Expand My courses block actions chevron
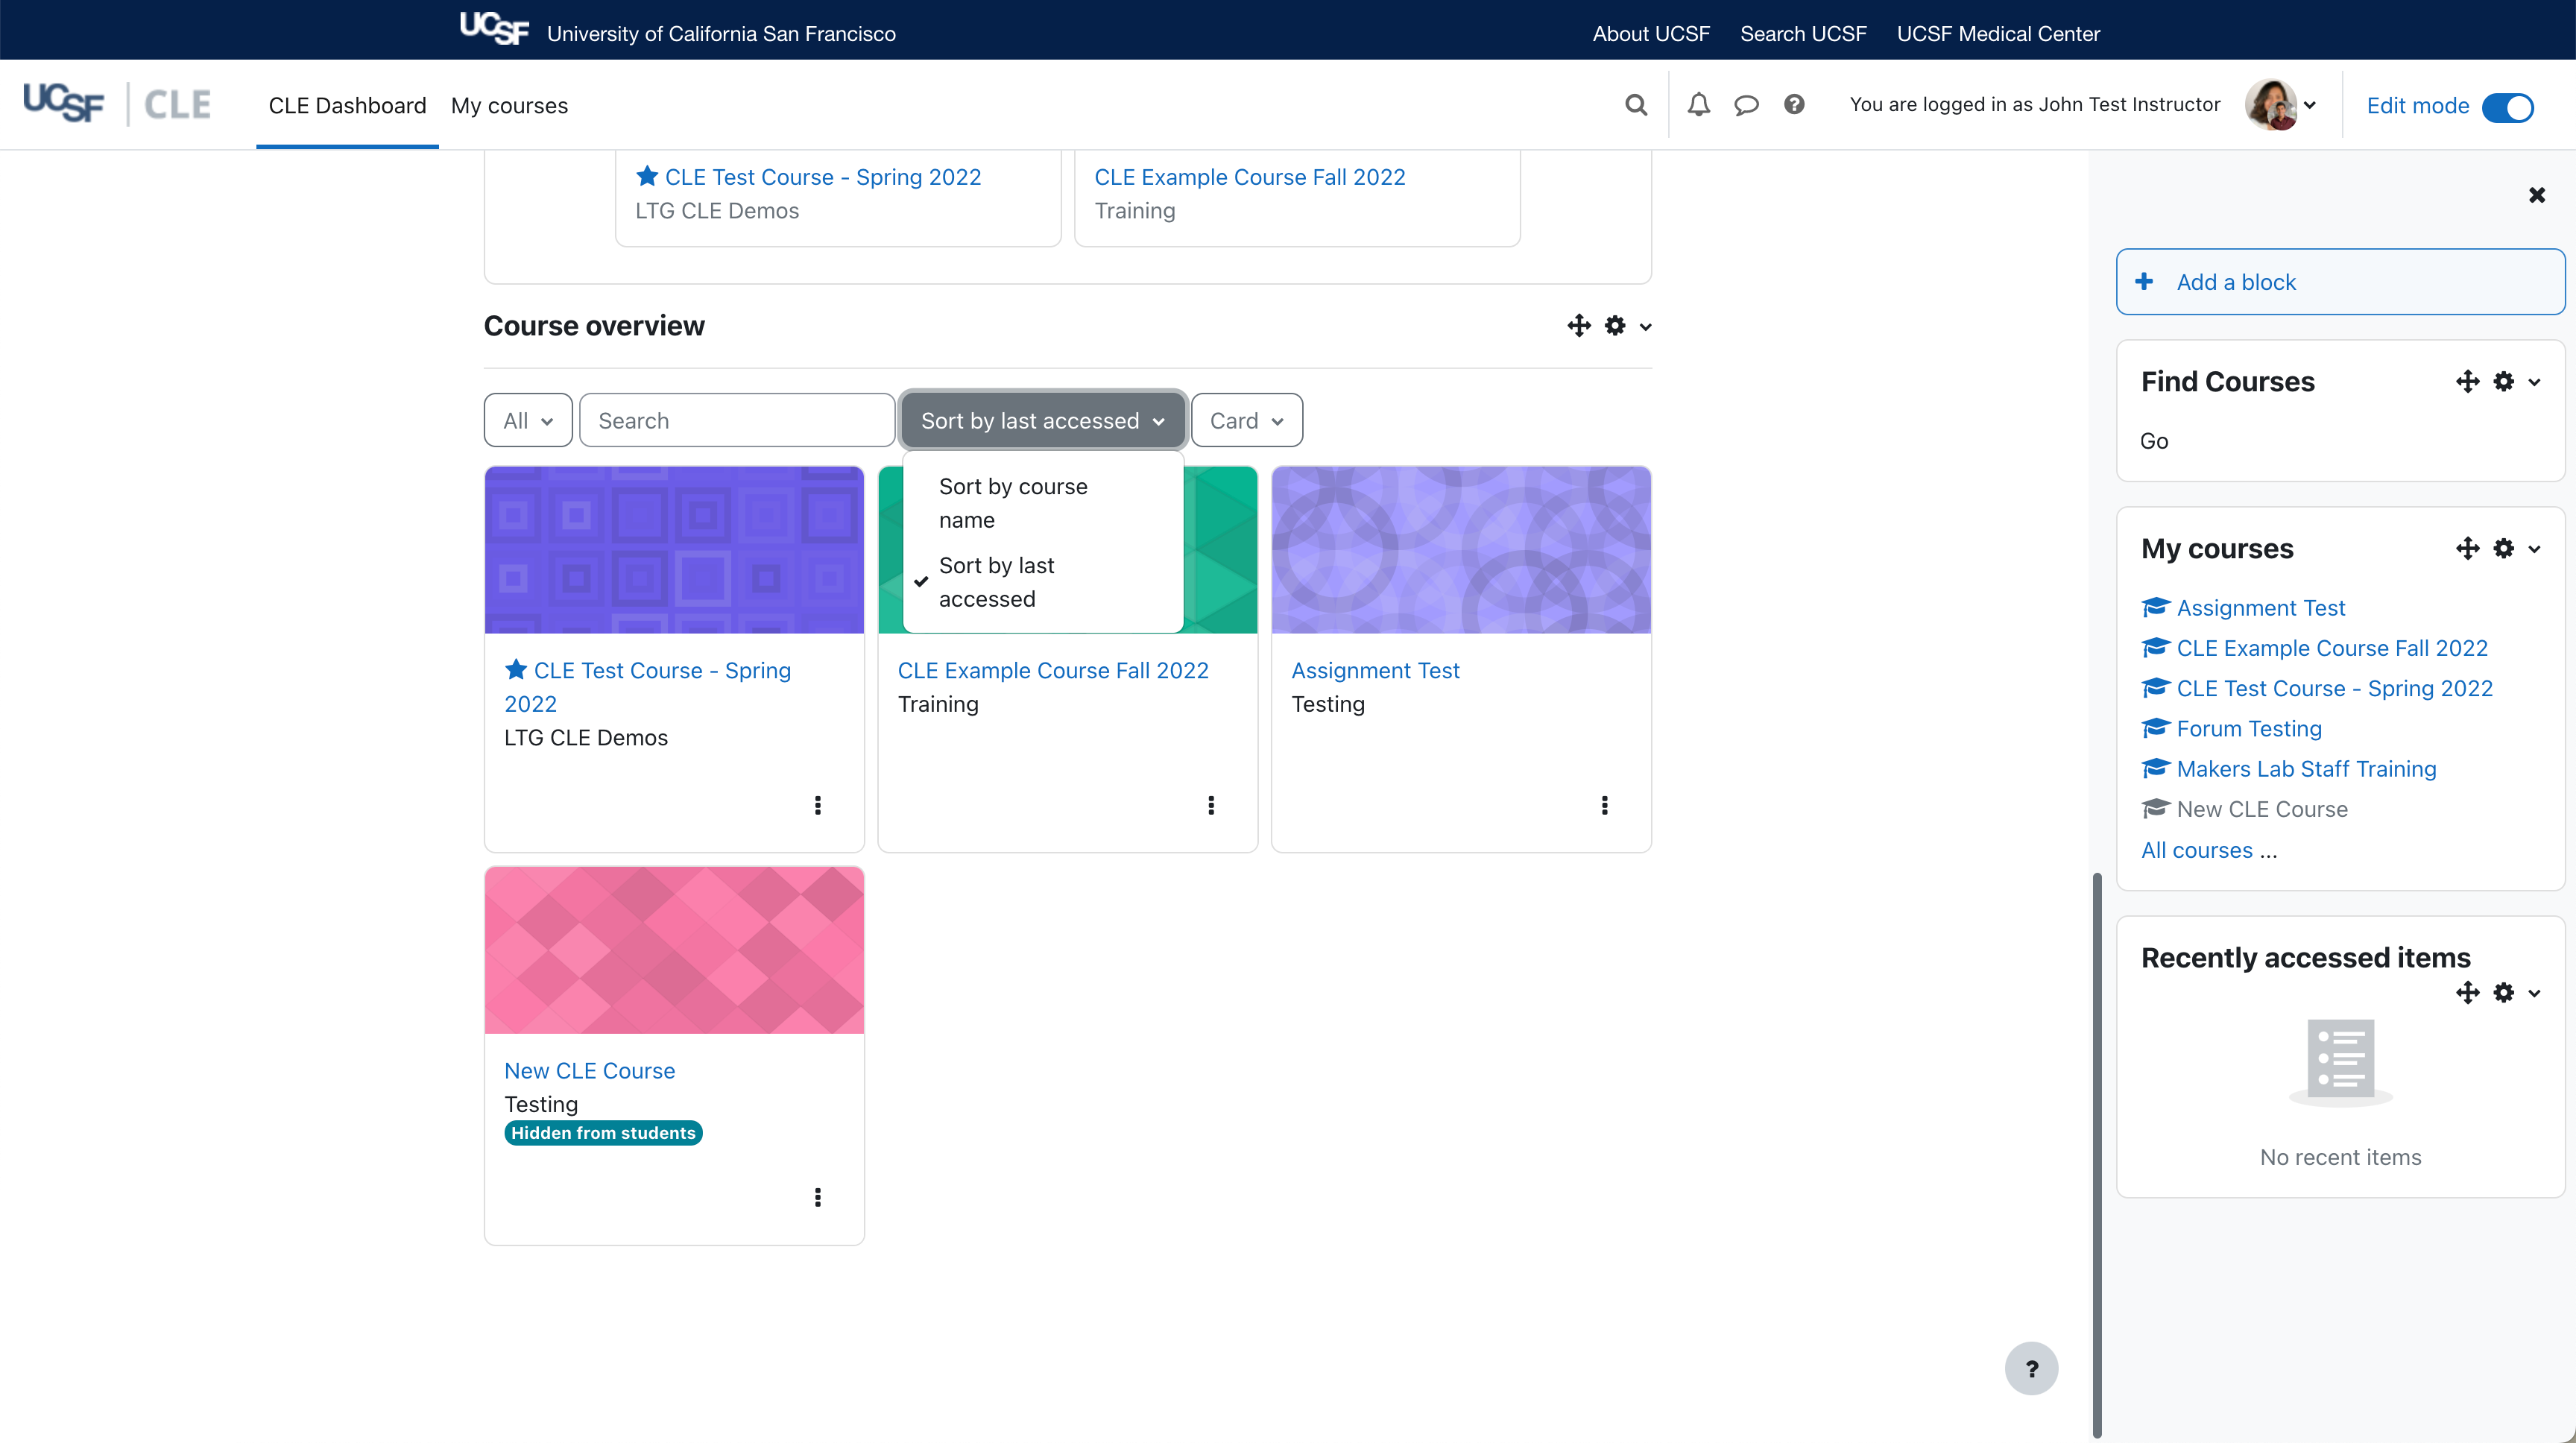The image size is (2576, 1443). coord(2534,549)
